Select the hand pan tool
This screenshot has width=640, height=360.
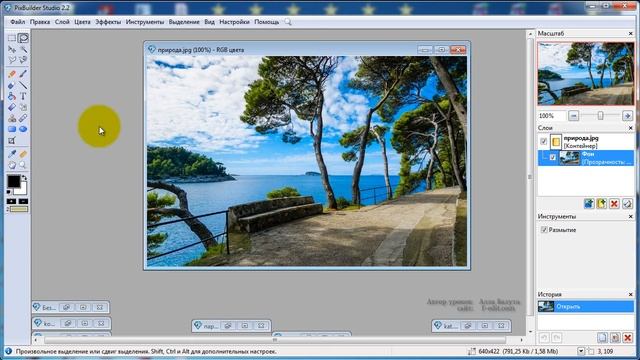pyautogui.click(x=12, y=165)
